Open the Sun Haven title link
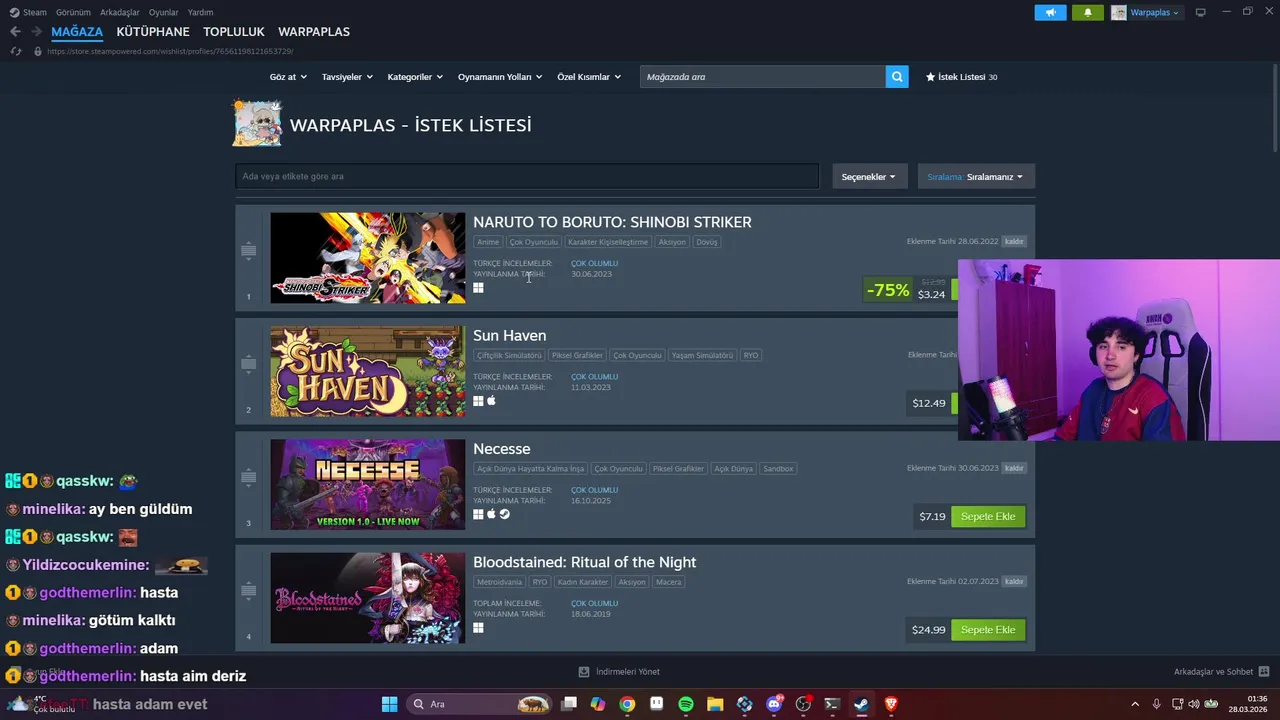Image resolution: width=1280 pixels, height=720 pixels. coord(510,335)
